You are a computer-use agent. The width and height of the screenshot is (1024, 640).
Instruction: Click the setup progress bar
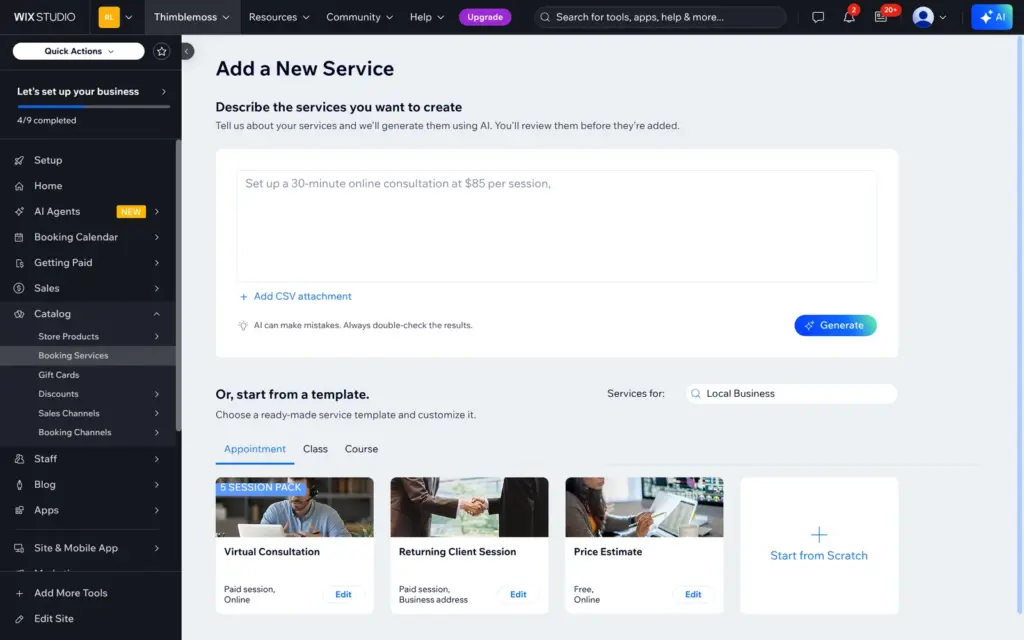pos(93,106)
